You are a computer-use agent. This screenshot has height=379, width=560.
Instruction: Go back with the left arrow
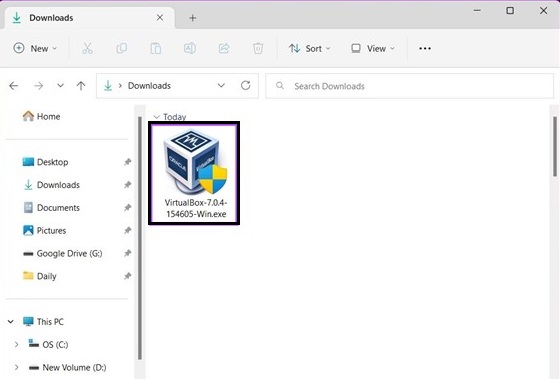point(14,86)
